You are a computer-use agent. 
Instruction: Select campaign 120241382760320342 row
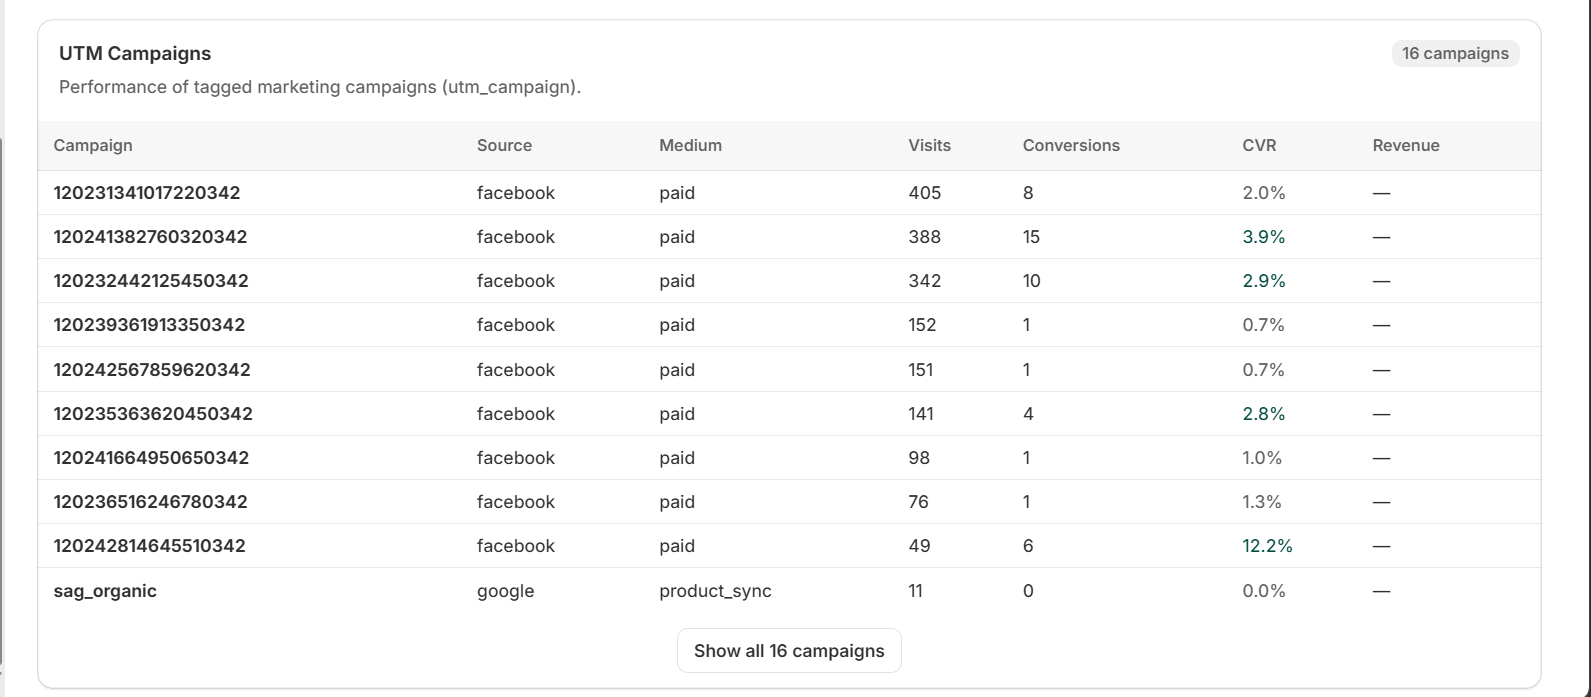pos(150,237)
